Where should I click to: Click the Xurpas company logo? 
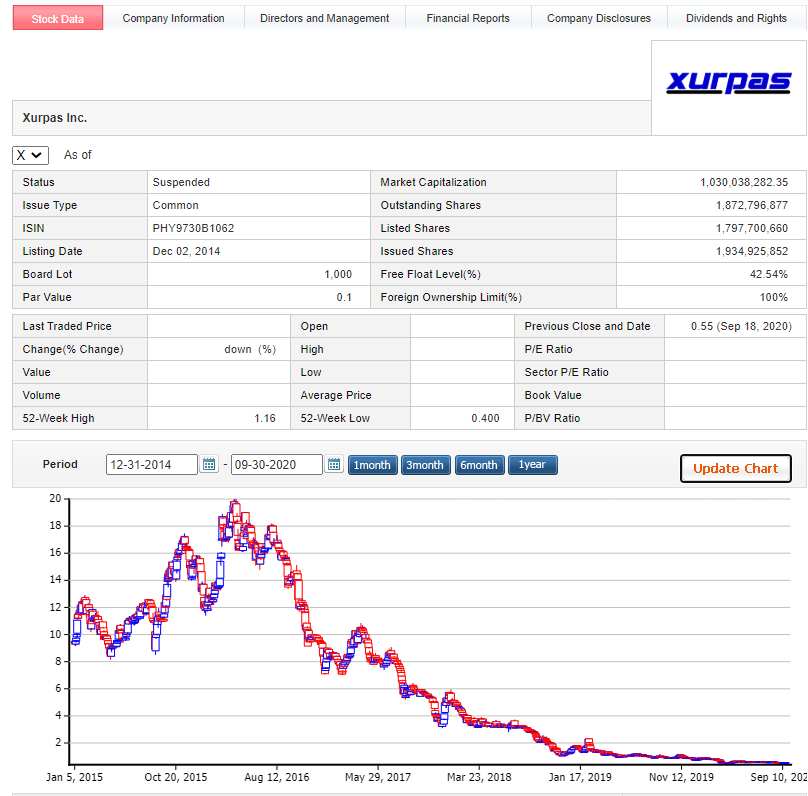728,82
